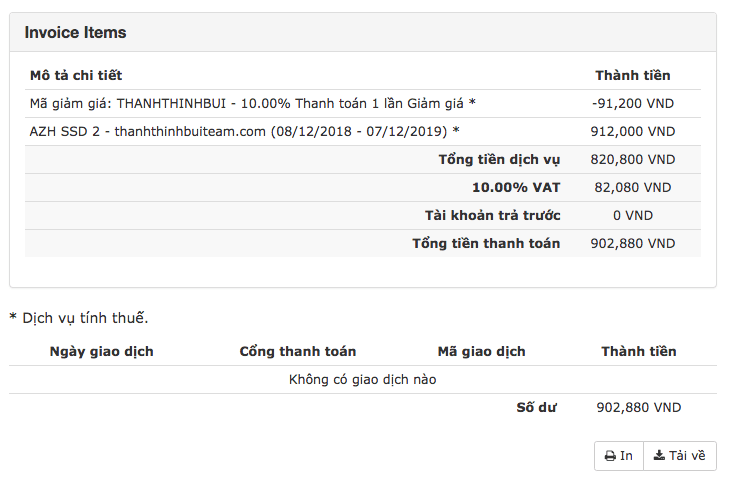Select the Thành tiền header in invoice items table
This screenshot has width=732, height=487.
pyautogui.click(x=633, y=75)
